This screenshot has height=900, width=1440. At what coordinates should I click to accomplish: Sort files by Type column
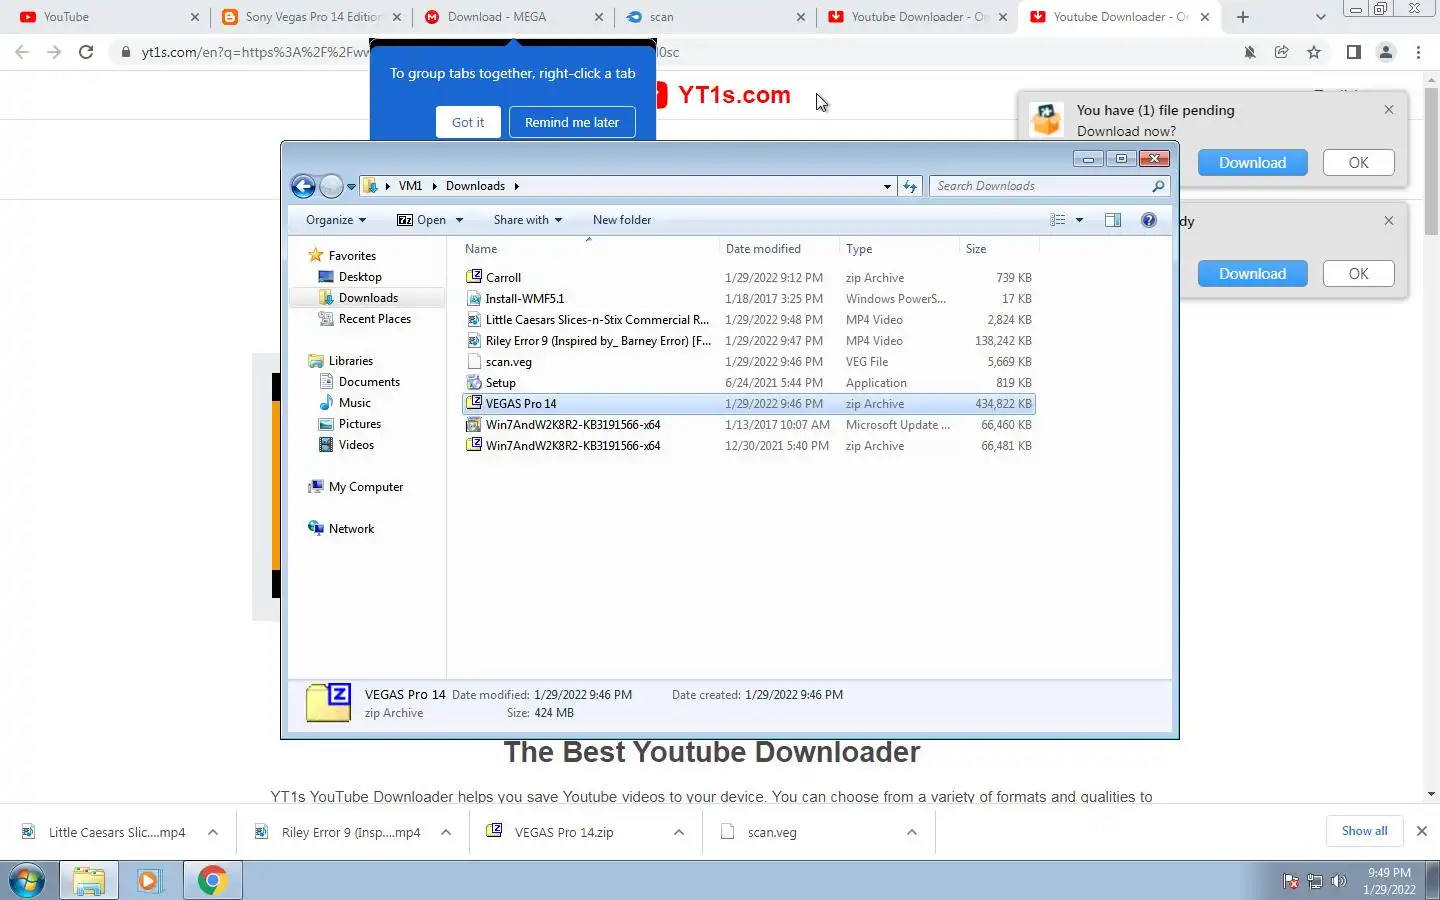click(x=899, y=249)
